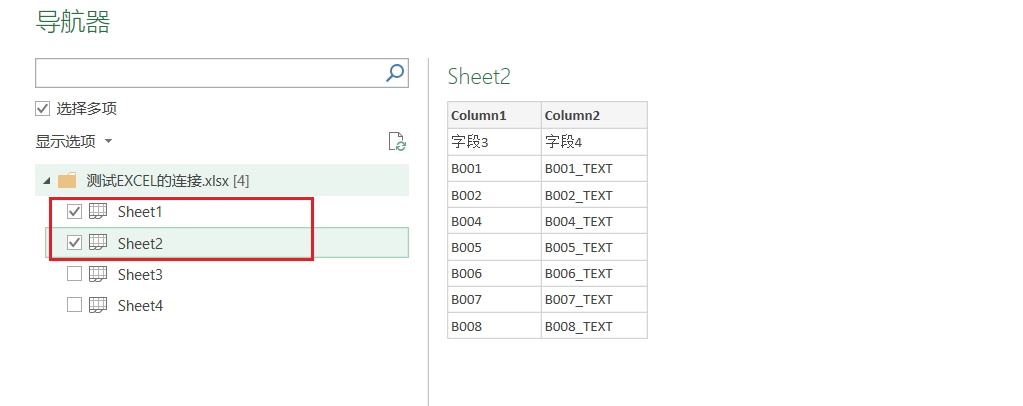1023x406 pixels.
Task: Click the B005_TEXT cell
Action: pyautogui.click(x=594, y=247)
